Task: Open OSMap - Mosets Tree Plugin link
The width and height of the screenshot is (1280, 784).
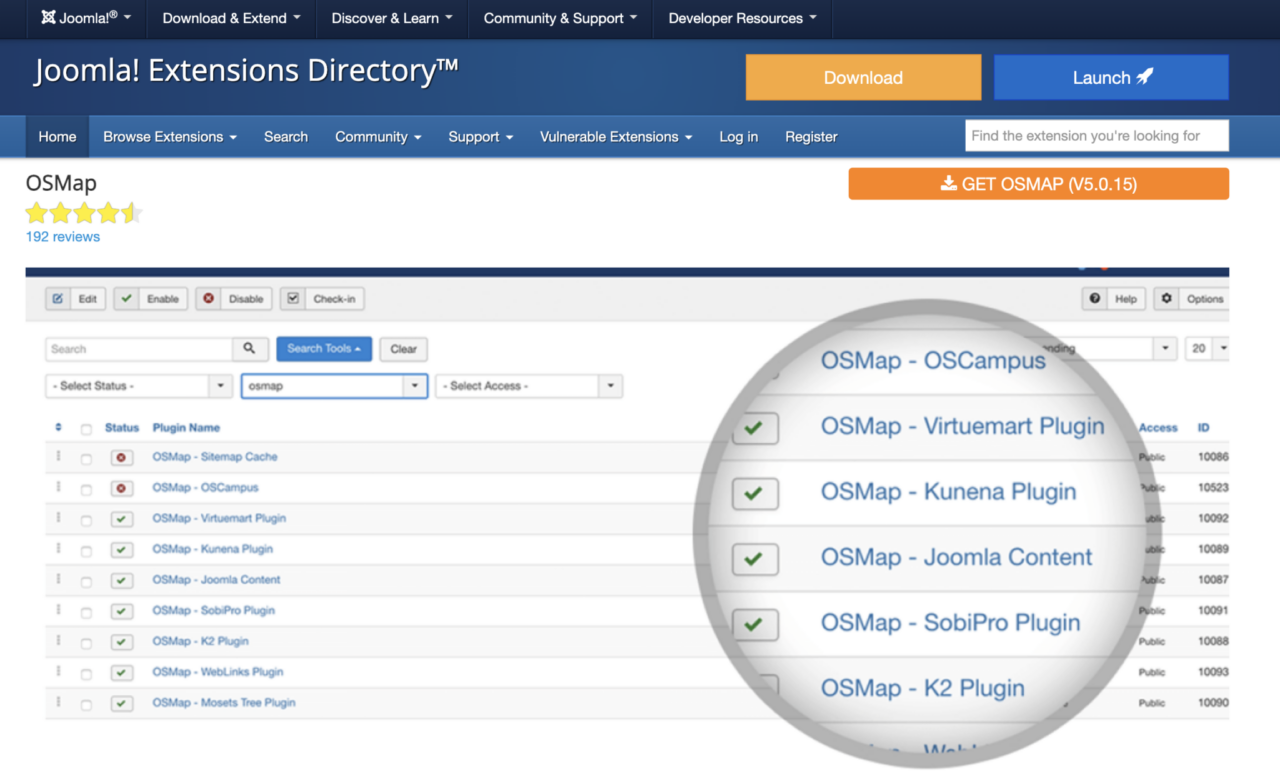Action: (224, 703)
